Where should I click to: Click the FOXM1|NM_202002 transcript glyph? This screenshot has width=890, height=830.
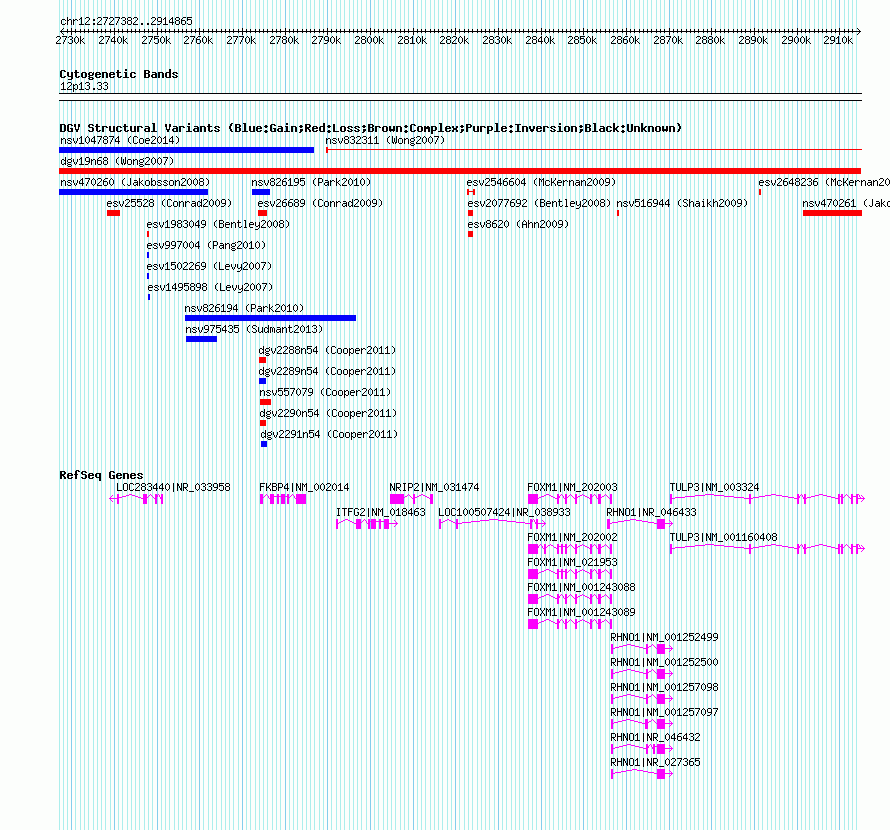570,549
